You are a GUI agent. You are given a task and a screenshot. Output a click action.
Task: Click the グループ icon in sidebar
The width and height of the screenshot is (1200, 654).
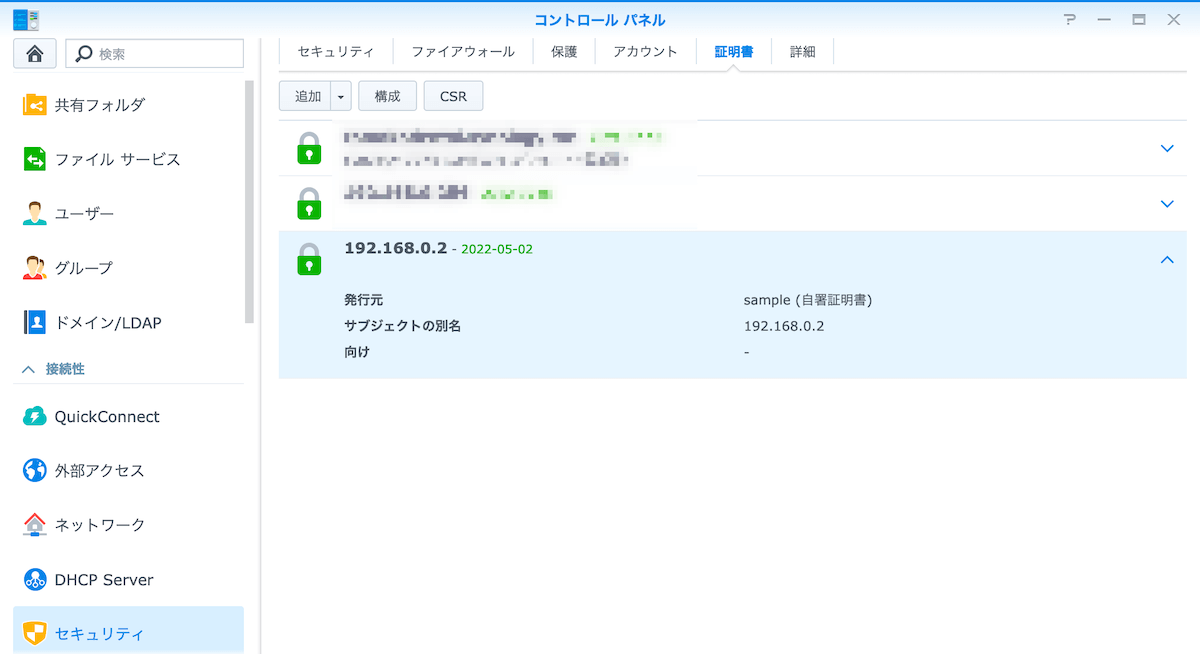35,268
